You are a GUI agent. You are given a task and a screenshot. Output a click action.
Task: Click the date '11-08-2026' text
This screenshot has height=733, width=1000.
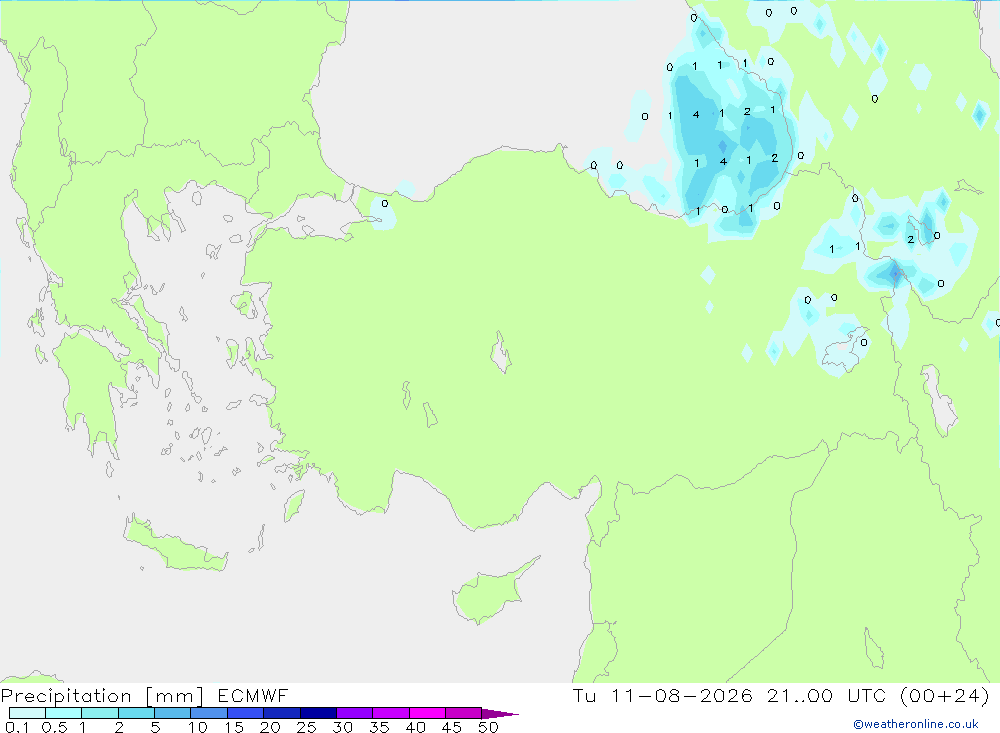(x=682, y=695)
